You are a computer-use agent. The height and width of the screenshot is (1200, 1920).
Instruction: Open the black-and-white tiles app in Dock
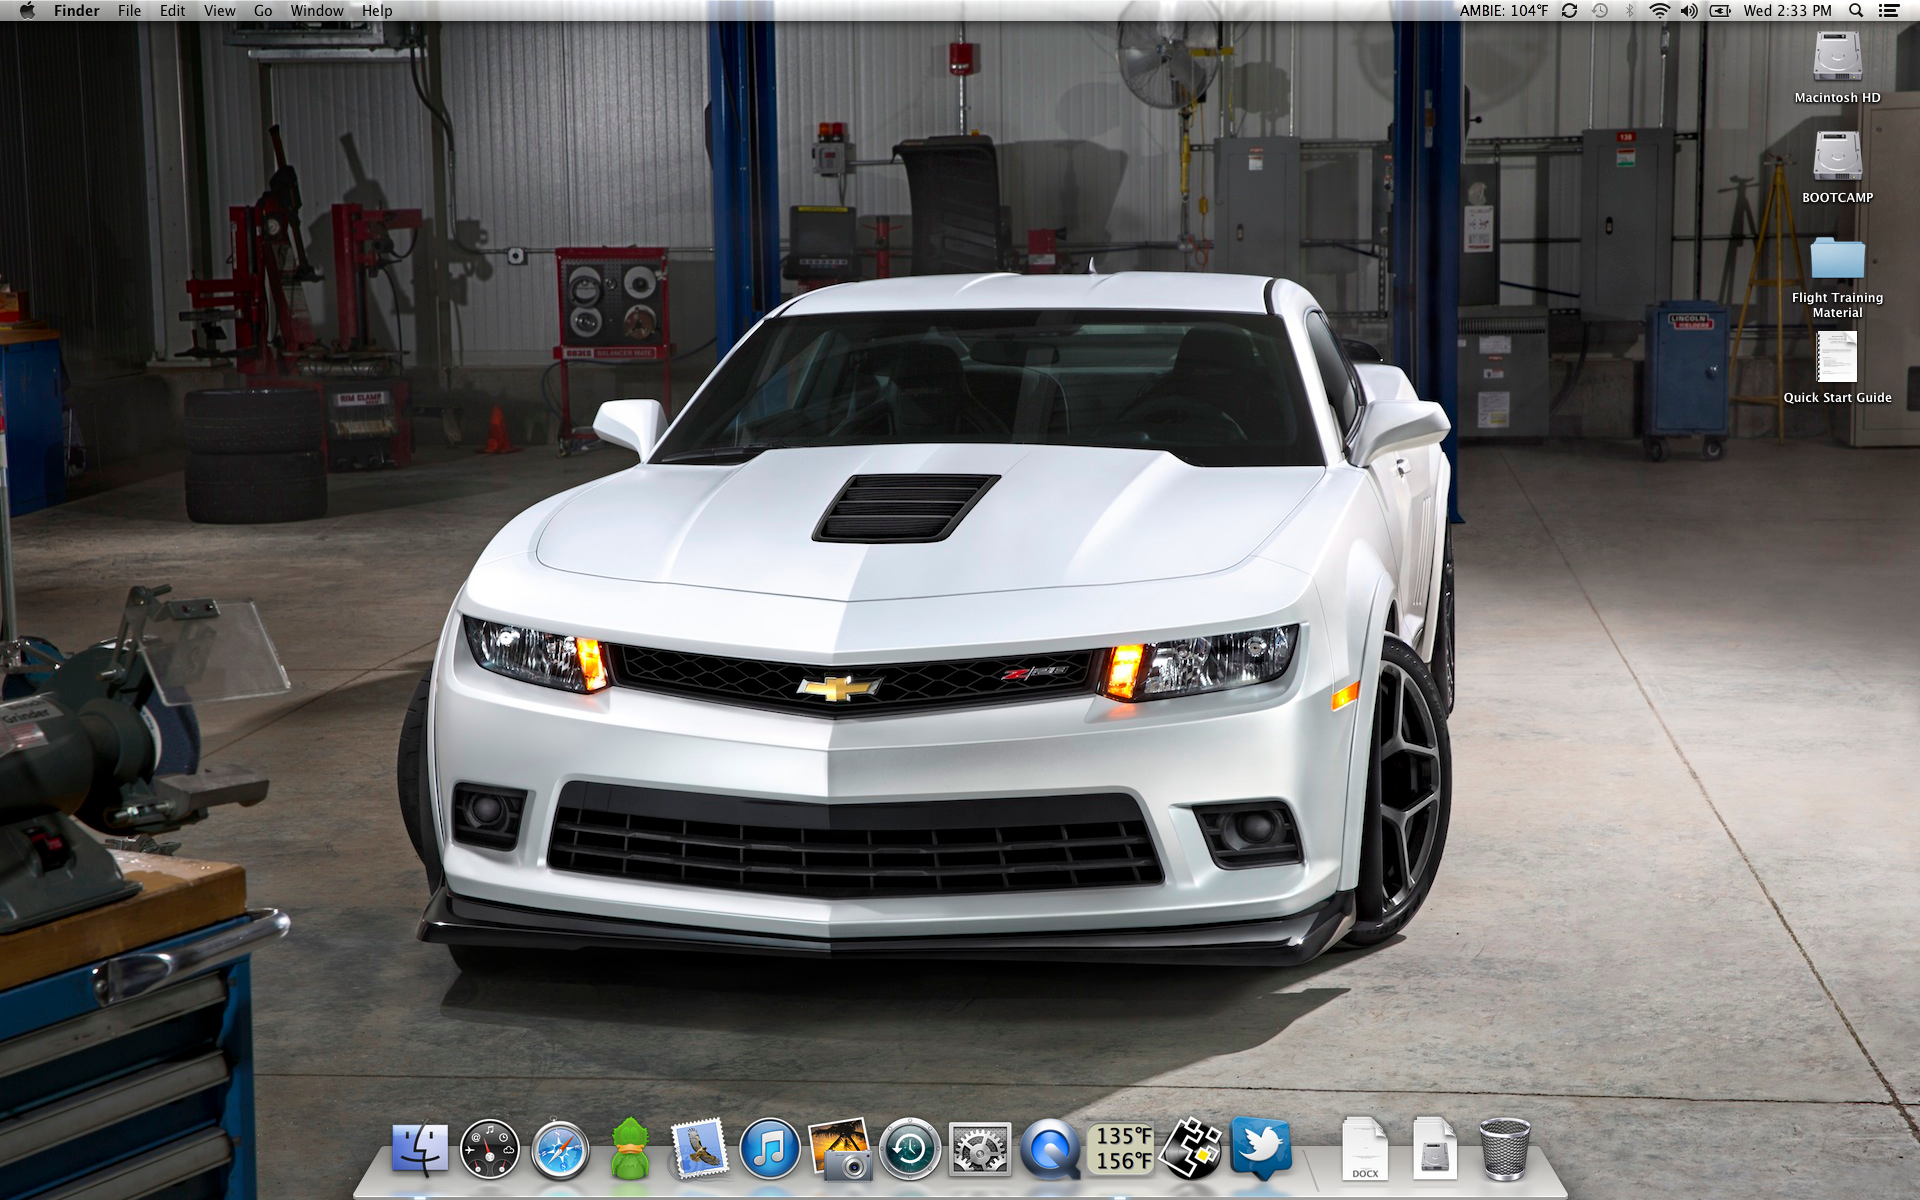(1190, 1149)
